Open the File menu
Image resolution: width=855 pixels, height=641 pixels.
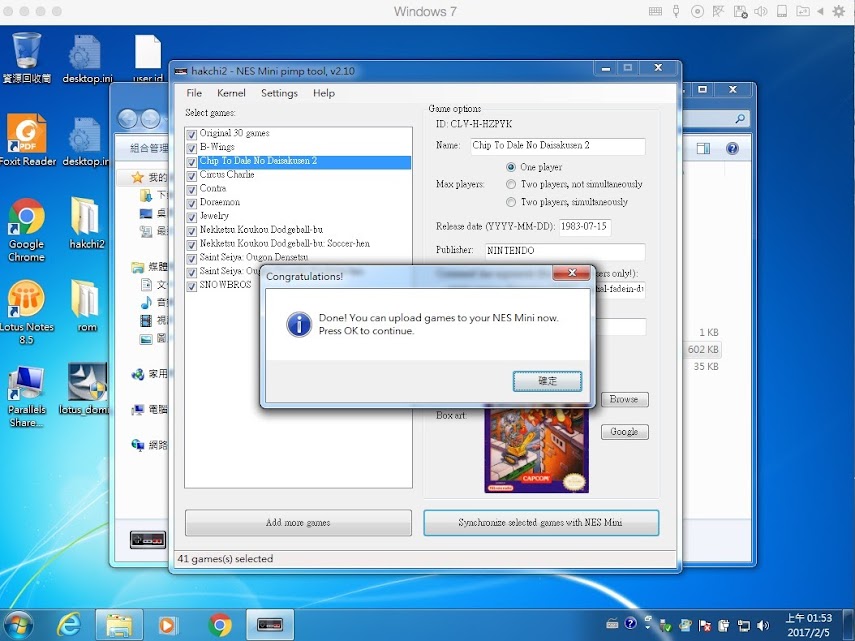point(194,93)
